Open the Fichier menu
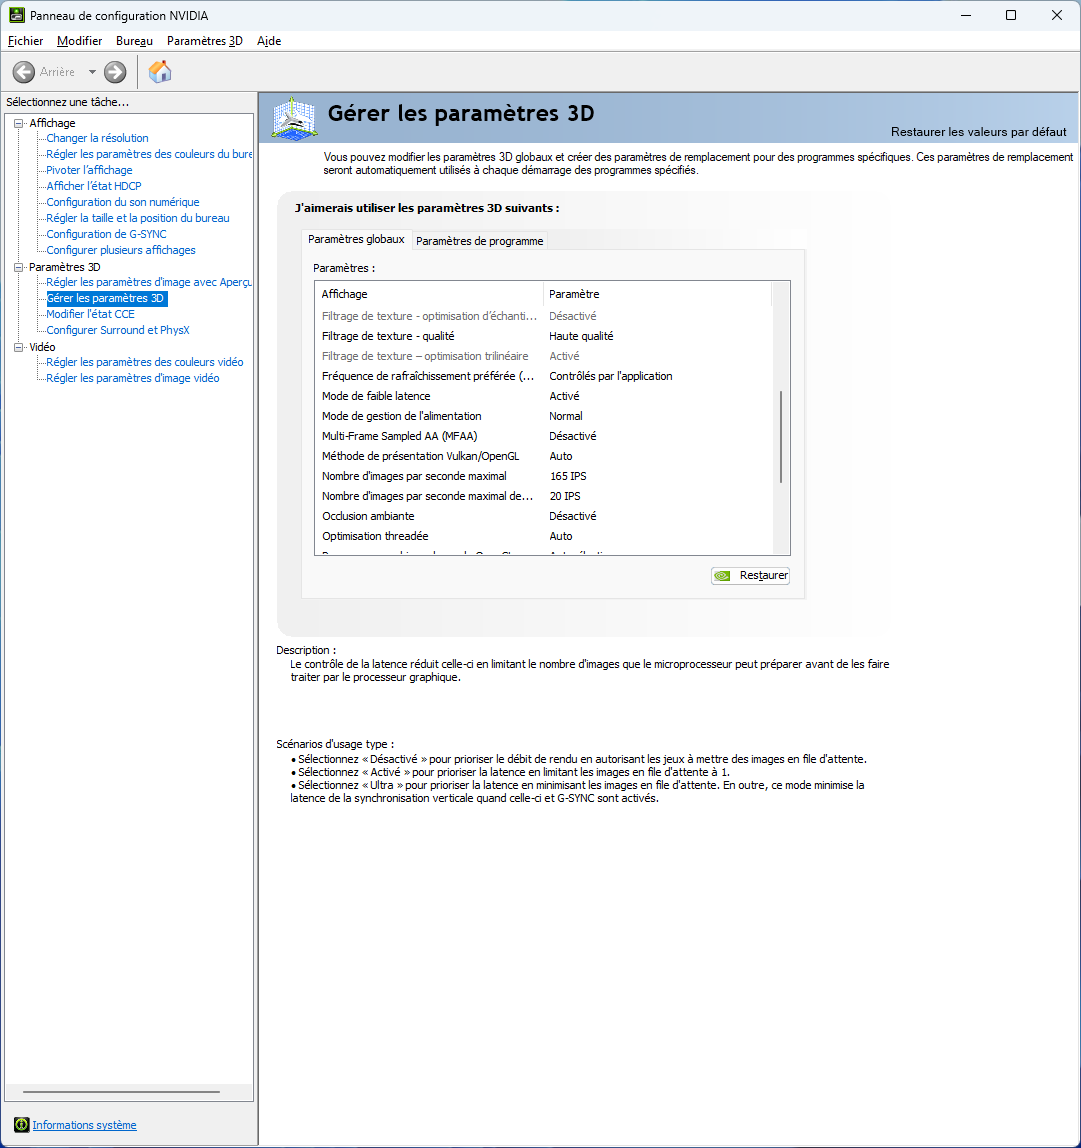1081x1148 pixels. point(26,41)
